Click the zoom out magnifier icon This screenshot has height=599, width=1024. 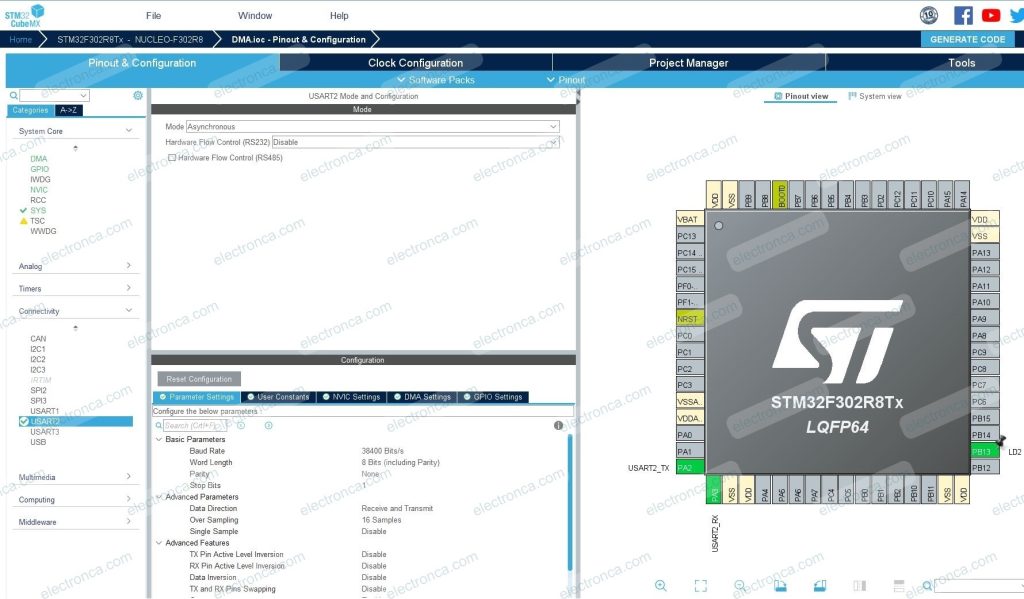[740, 586]
